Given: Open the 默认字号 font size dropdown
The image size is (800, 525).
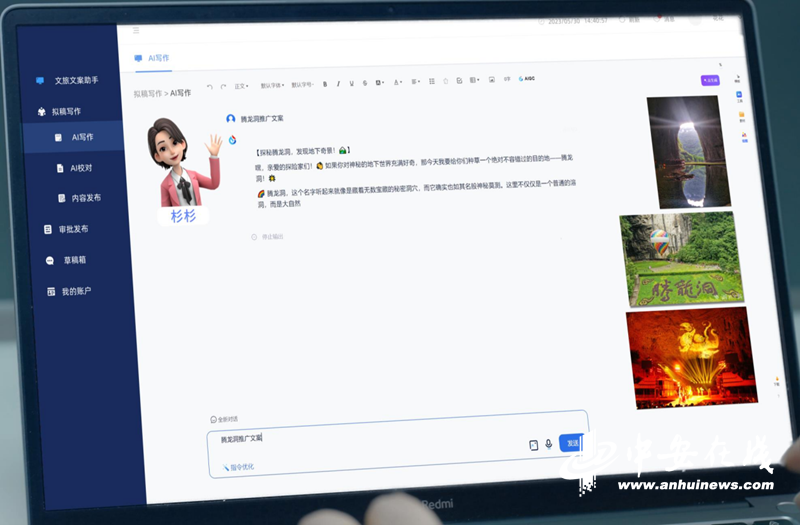Looking at the screenshot, I should (x=303, y=84).
